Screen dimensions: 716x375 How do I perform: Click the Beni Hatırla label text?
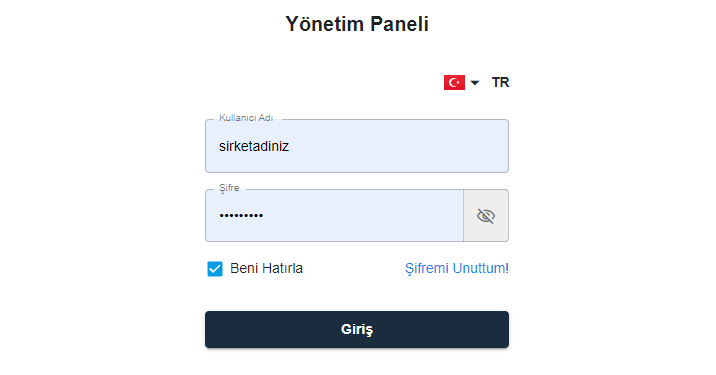tap(266, 268)
